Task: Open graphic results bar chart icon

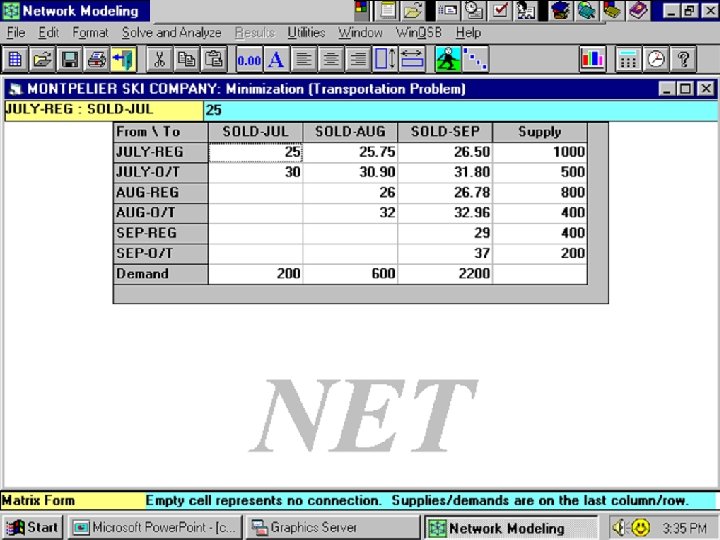Action: [x=592, y=59]
